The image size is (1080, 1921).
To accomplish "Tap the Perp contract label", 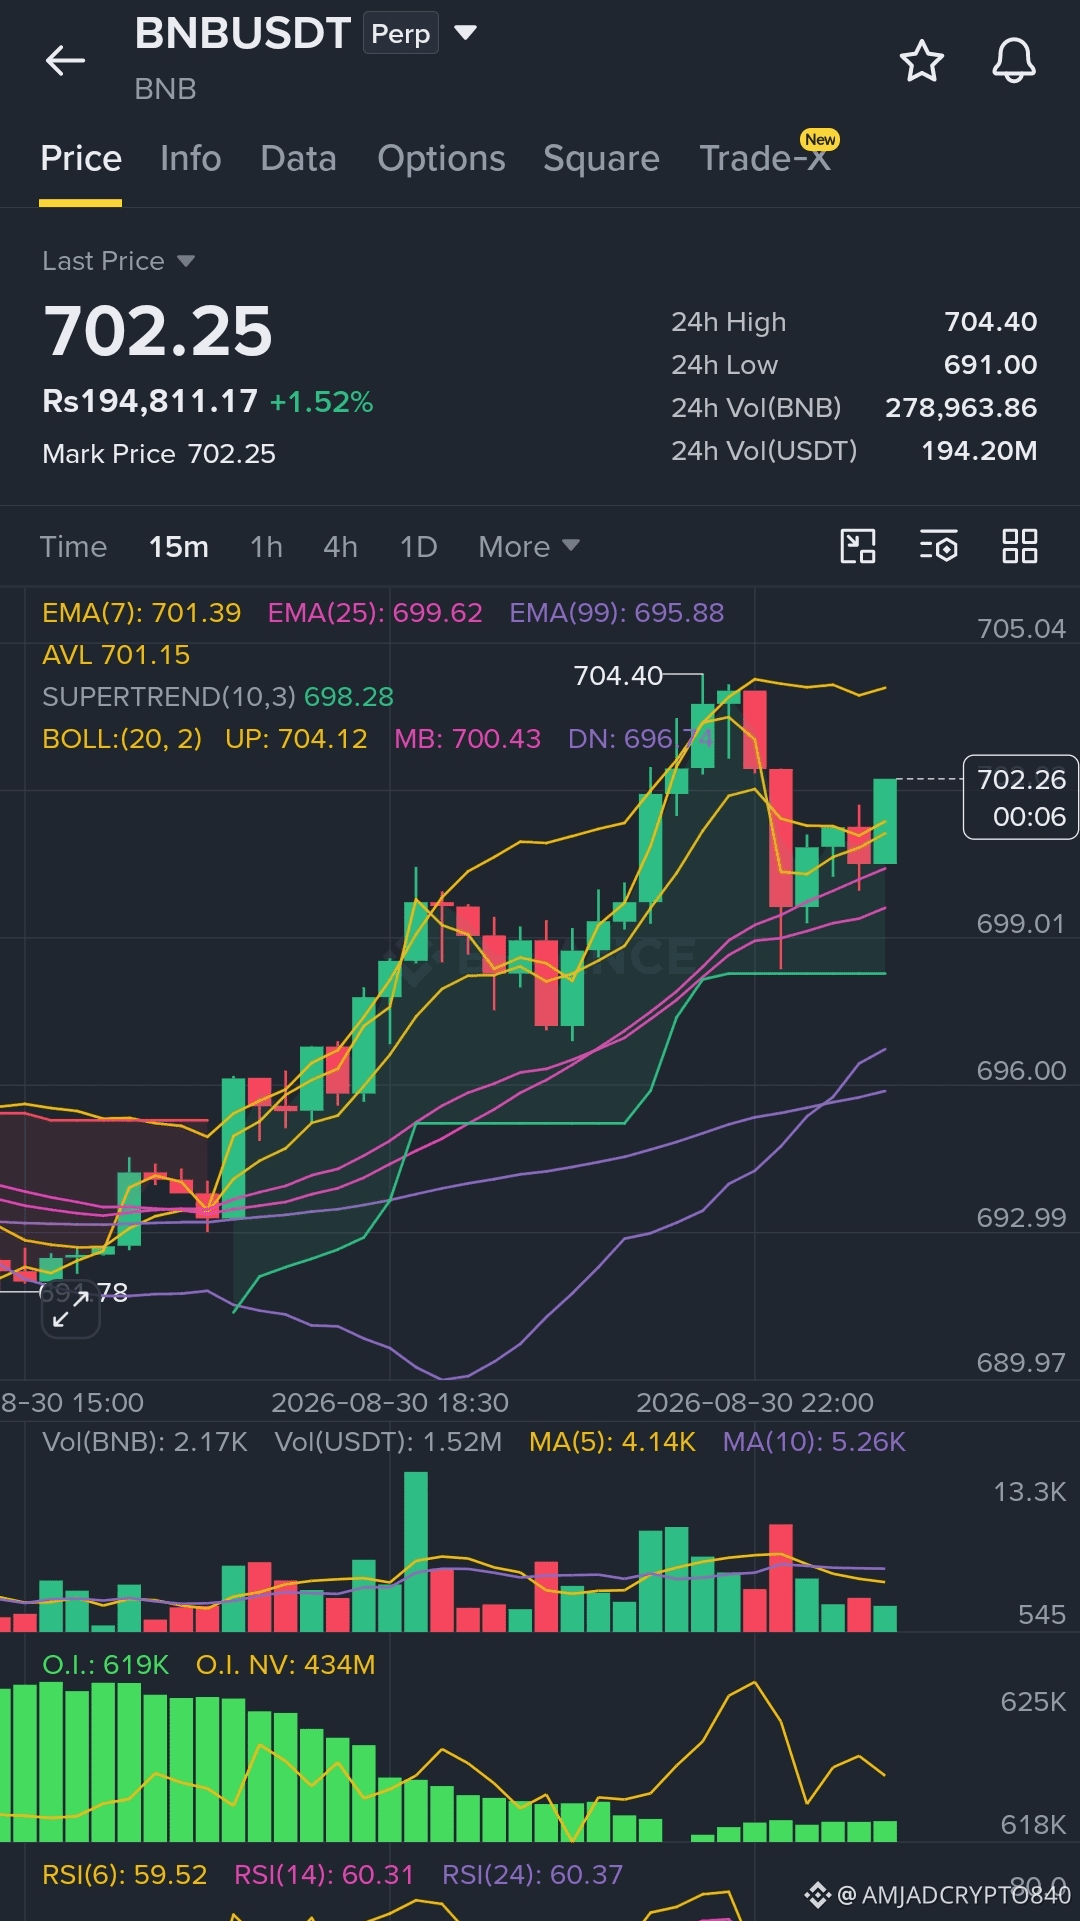I will click(x=400, y=33).
